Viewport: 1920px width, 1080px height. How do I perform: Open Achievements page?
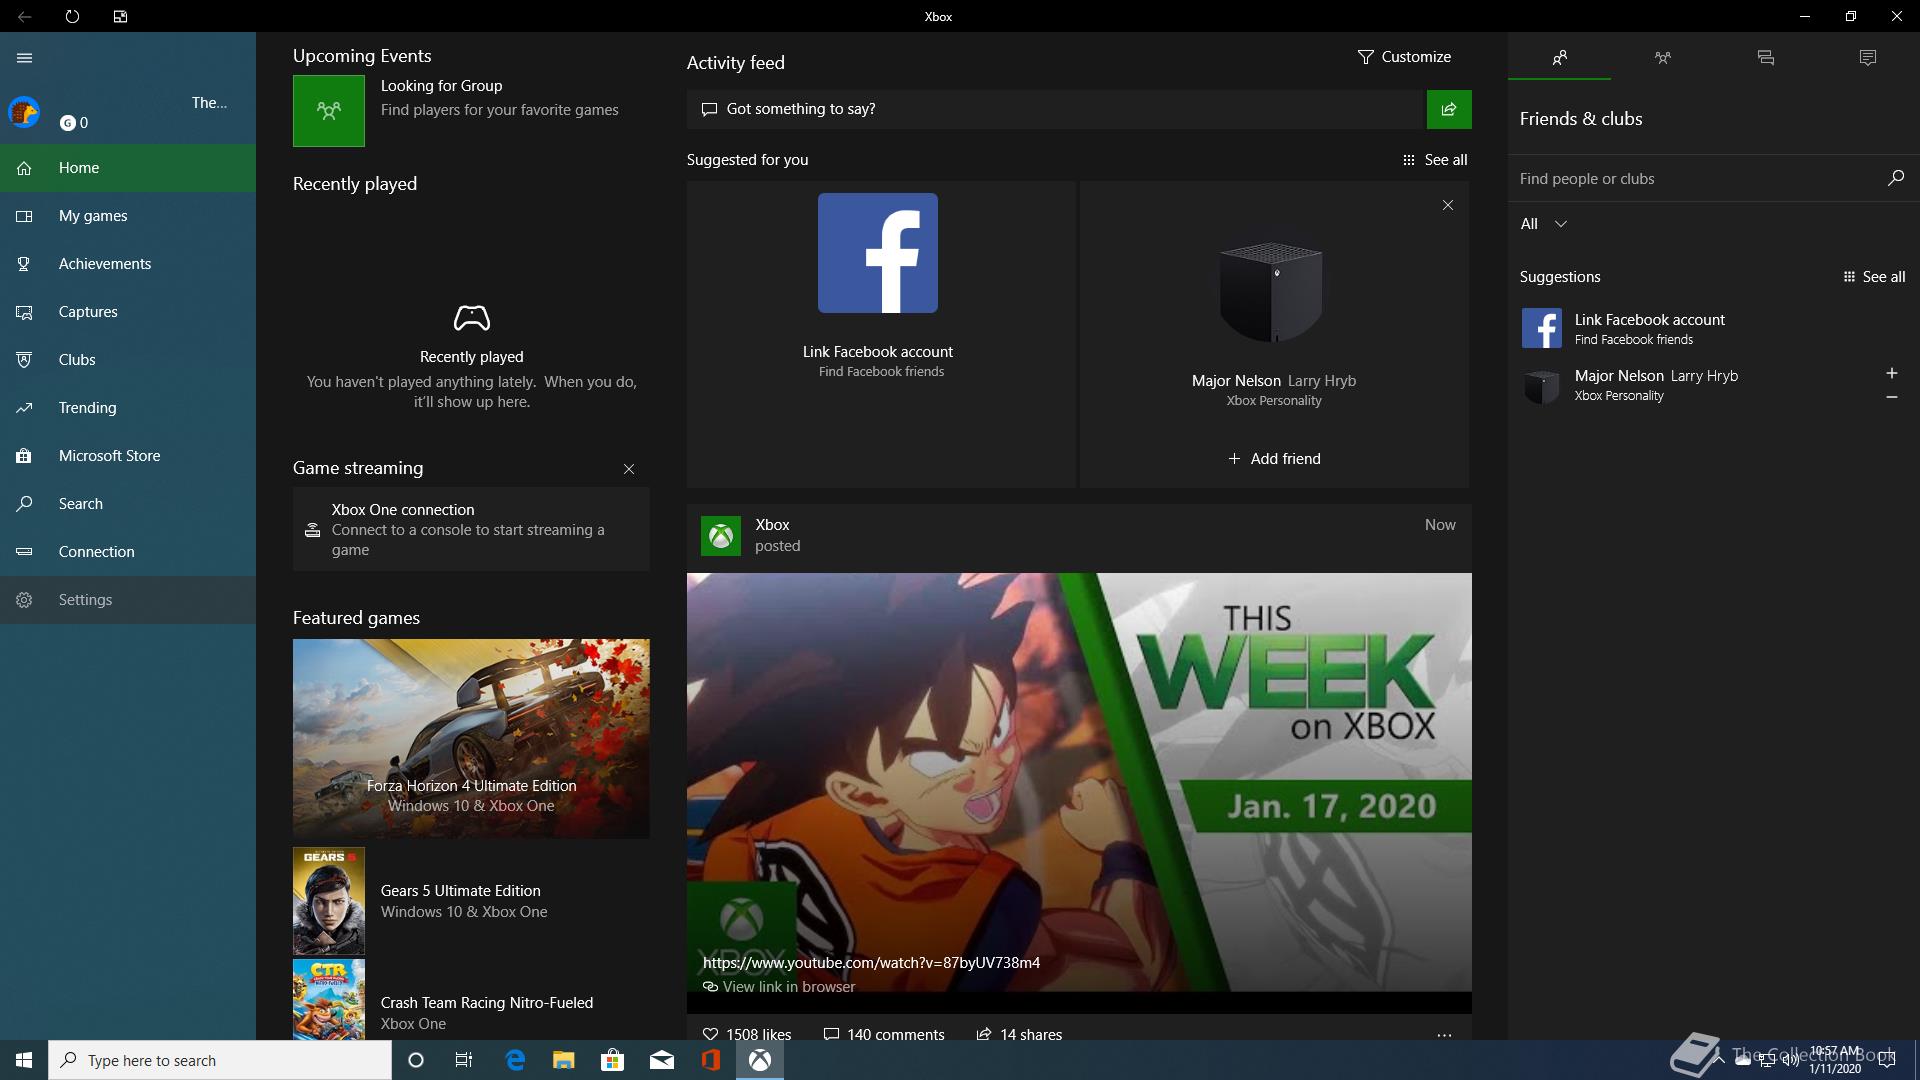point(128,264)
